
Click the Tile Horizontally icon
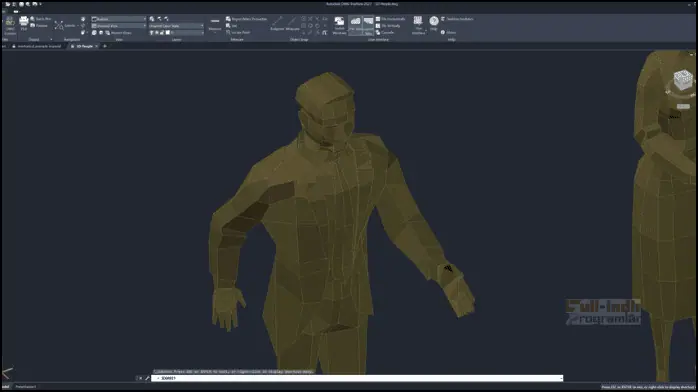pyautogui.click(x=390, y=19)
